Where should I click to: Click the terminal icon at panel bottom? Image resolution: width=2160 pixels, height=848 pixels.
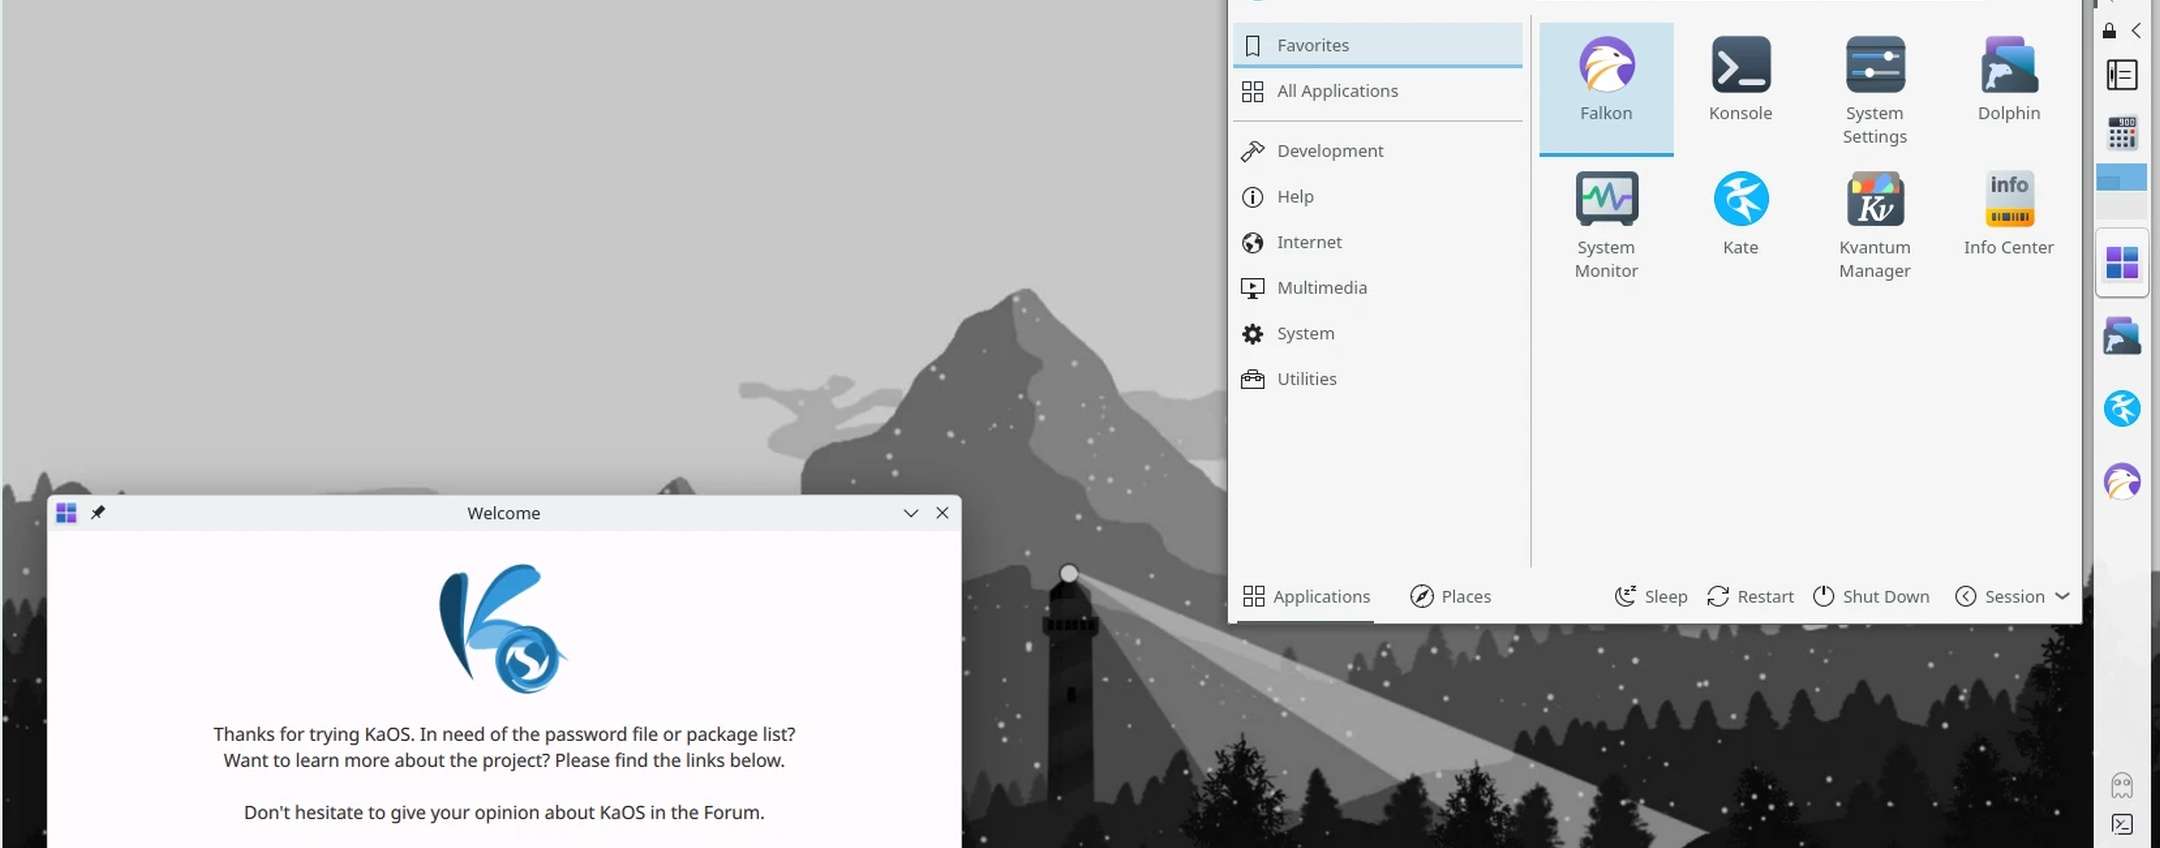[x=2122, y=824]
